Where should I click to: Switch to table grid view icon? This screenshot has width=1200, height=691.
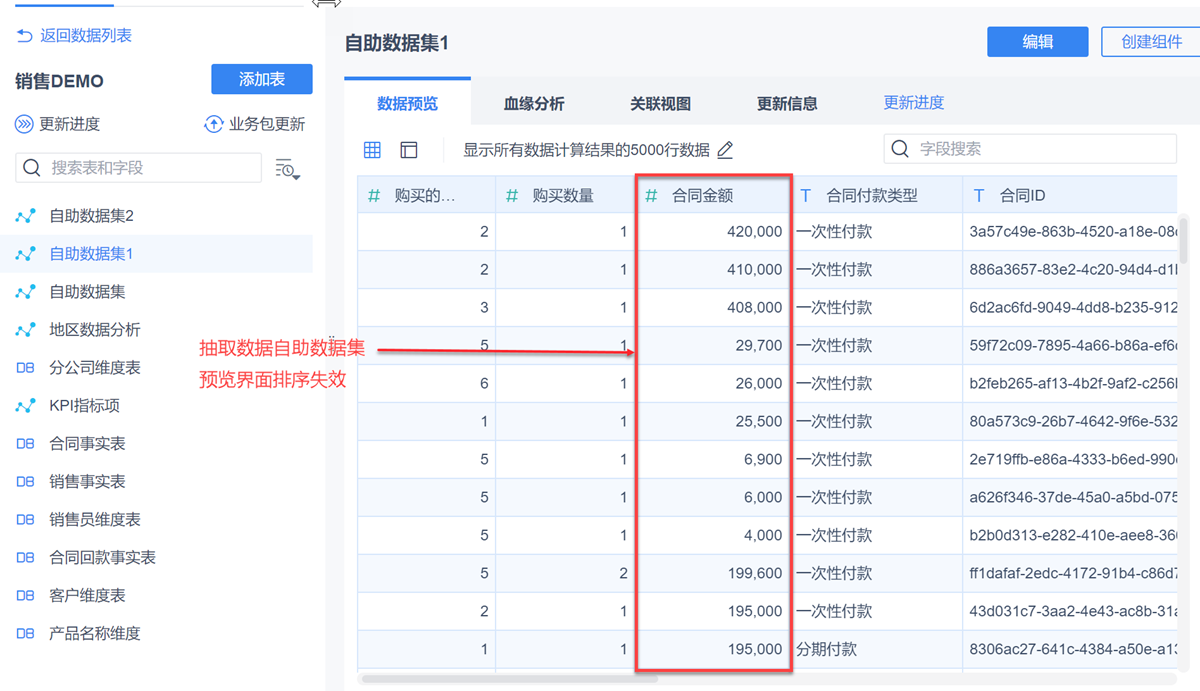[372, 150]
